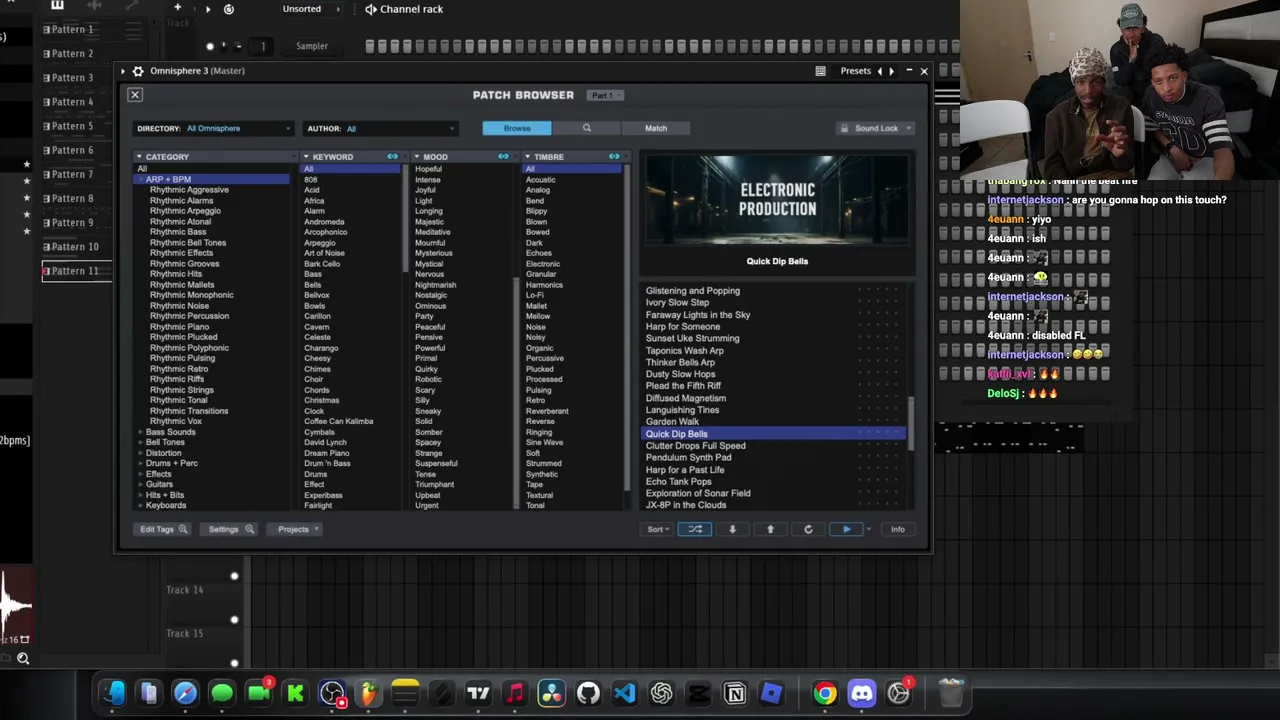The height and width of the screenshot is (720, 1280).
Task: Open the Channel rack speaker icon
Action: click(x=371, y=9)
